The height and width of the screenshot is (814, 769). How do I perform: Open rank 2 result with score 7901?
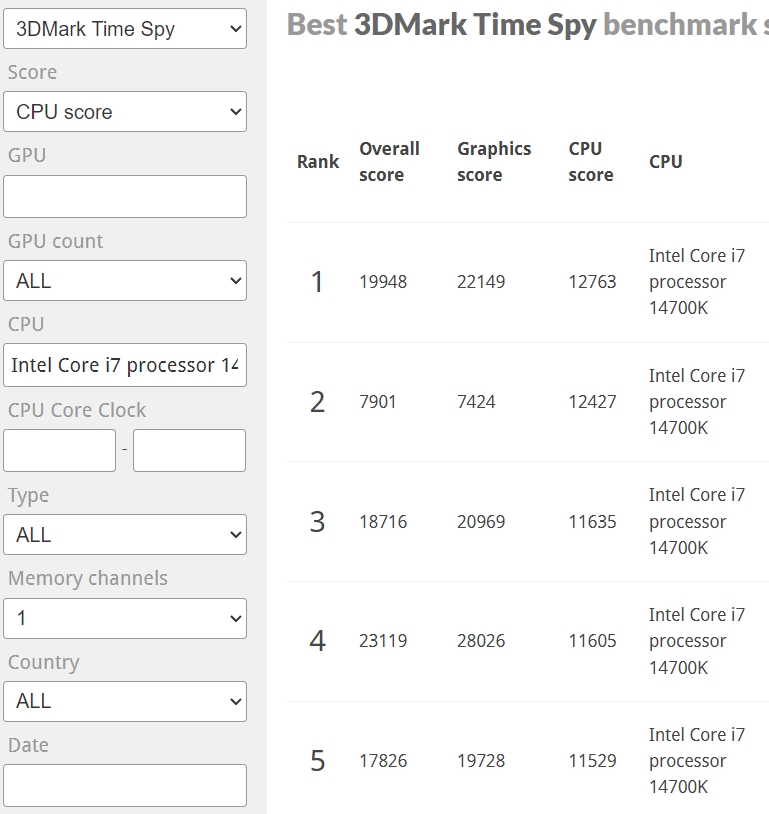[378, 402]
